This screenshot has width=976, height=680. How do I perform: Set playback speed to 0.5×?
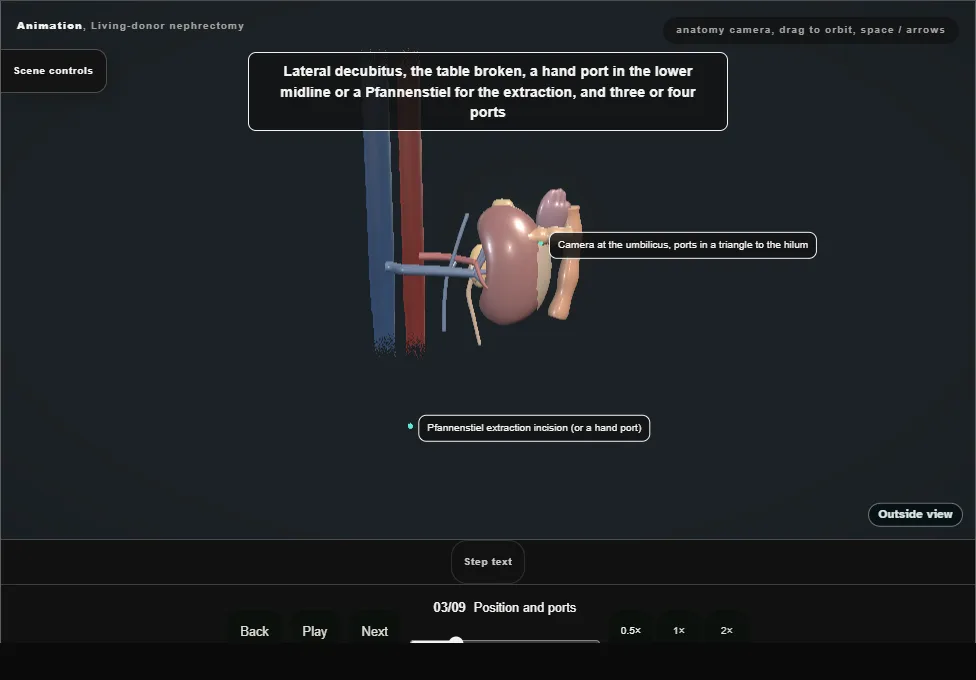click(631, 630)
